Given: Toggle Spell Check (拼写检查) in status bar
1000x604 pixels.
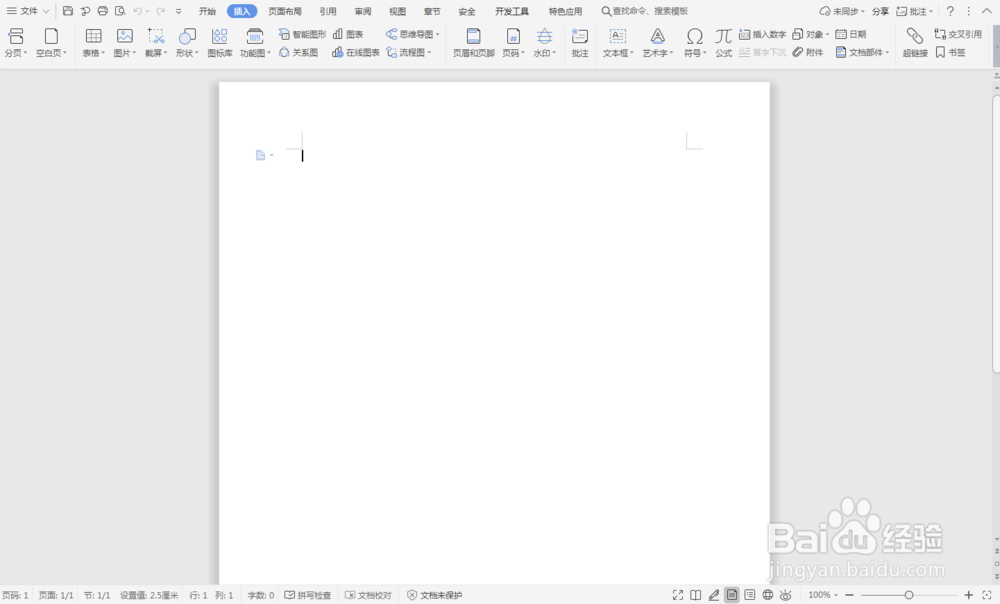Looking at the screenshot, I should [x=307, y=595].
